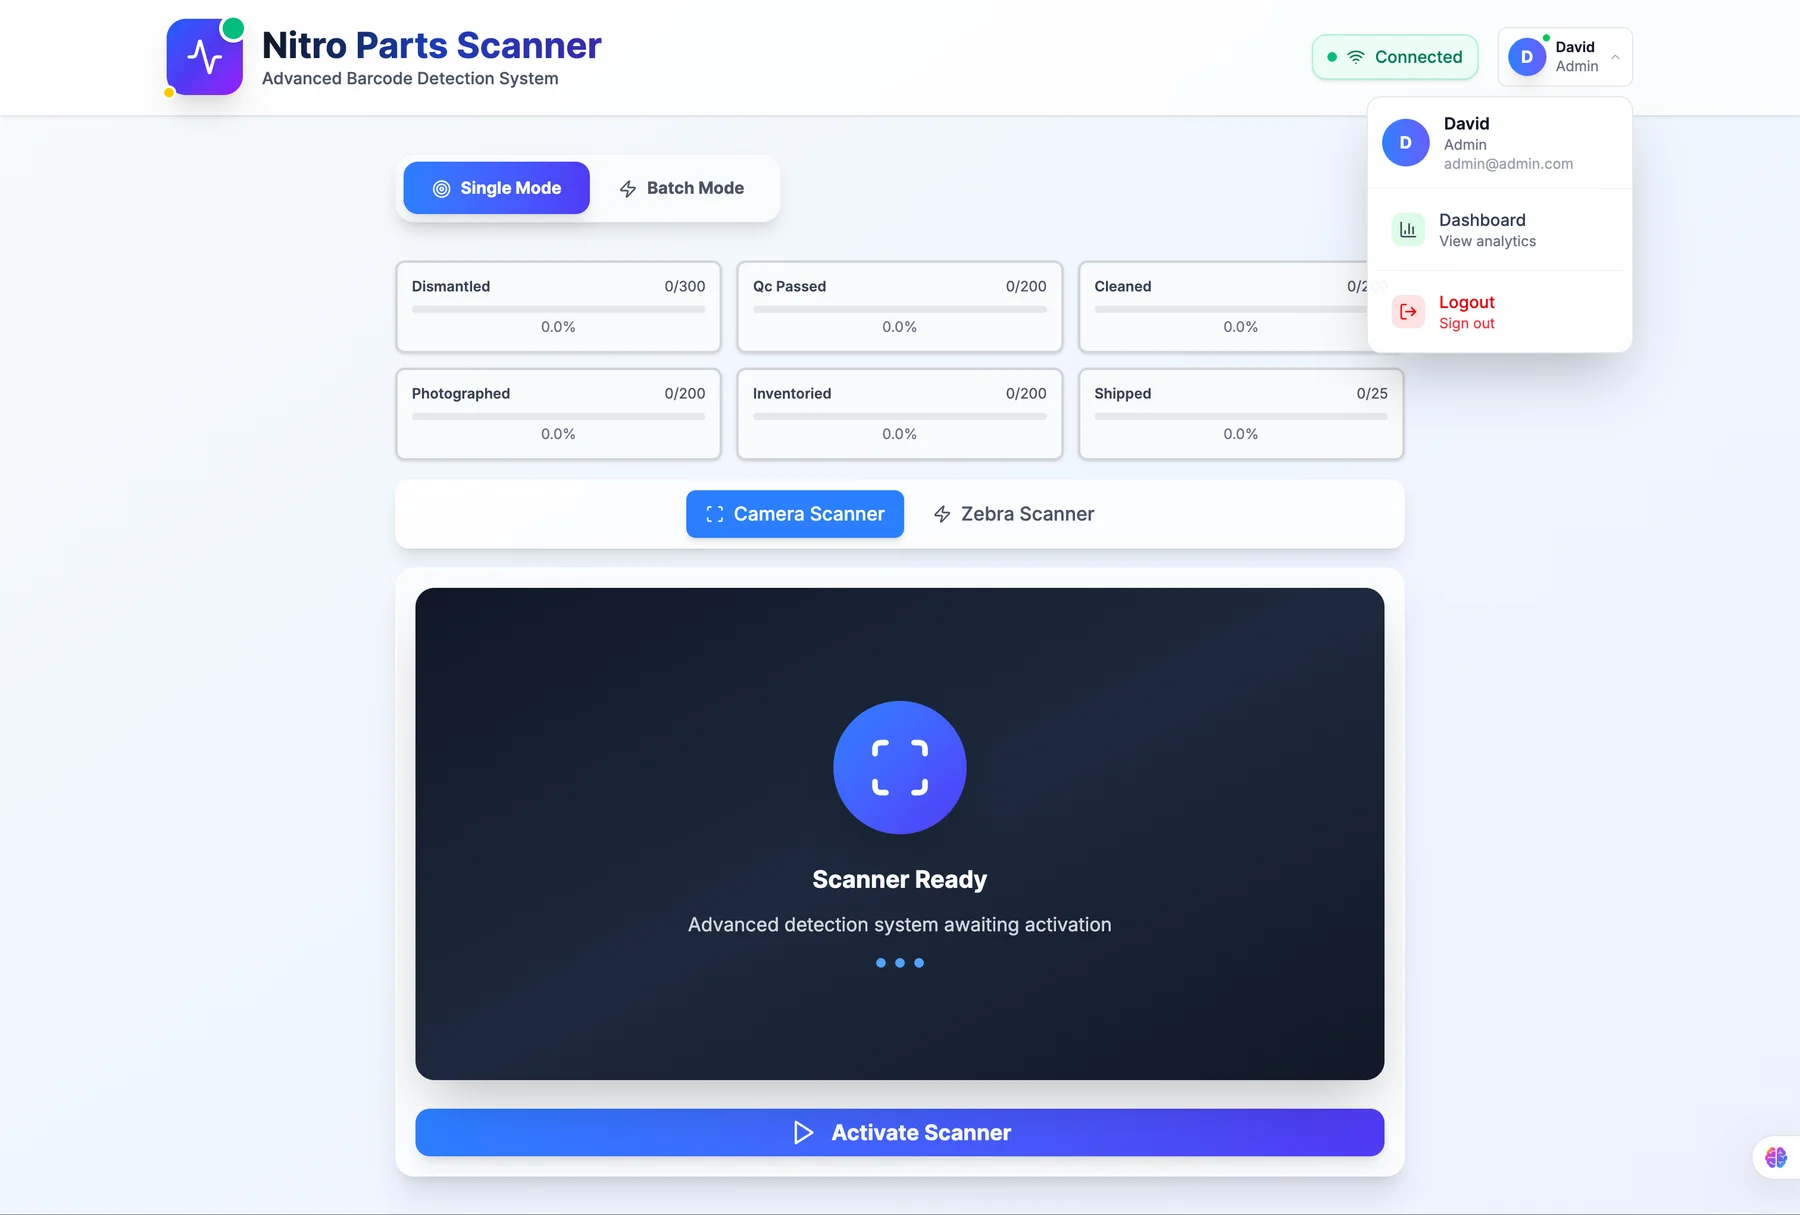Click the brain assistant icon at bottom right
This screenshot has height=1215, width=1800.
tap(1776, 1157)
